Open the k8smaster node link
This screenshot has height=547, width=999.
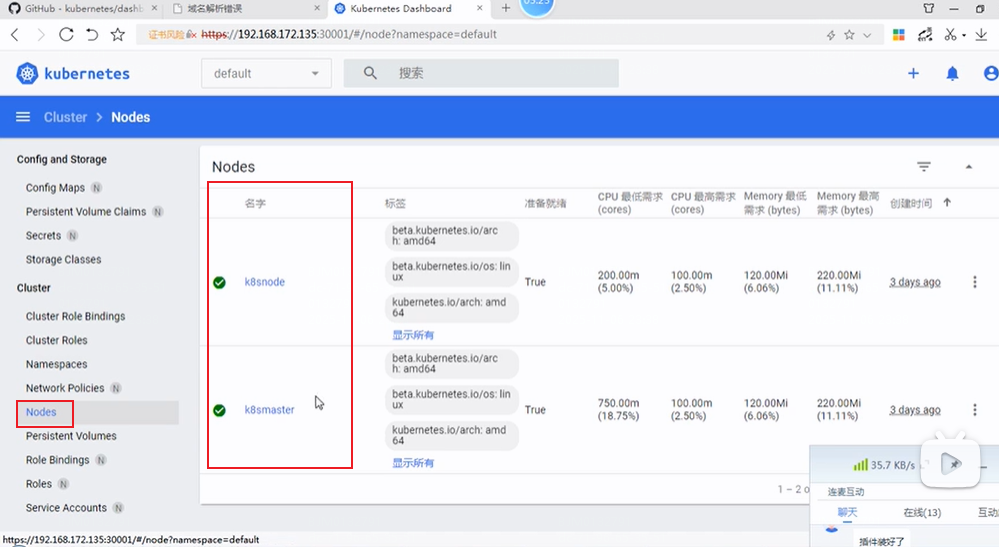point(270,410)
